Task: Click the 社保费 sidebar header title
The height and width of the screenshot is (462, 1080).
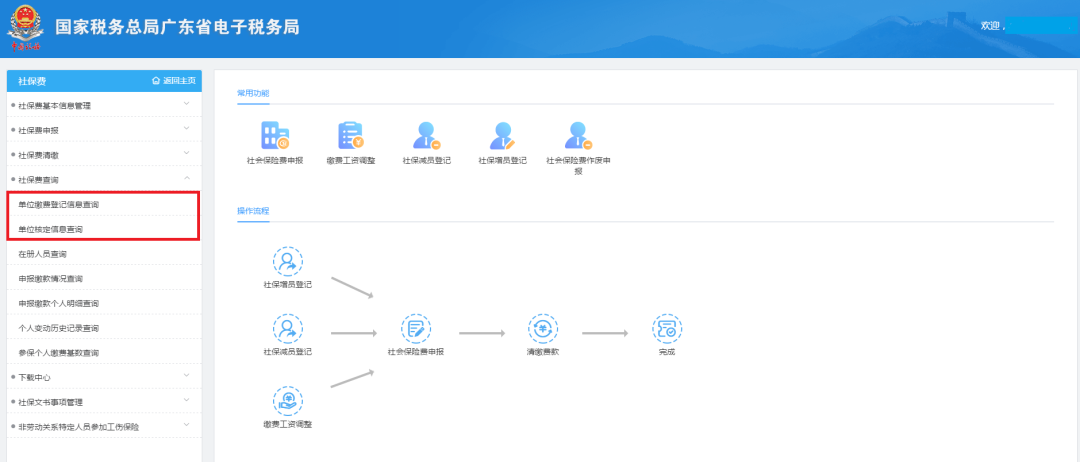Action: coord(32,81)
